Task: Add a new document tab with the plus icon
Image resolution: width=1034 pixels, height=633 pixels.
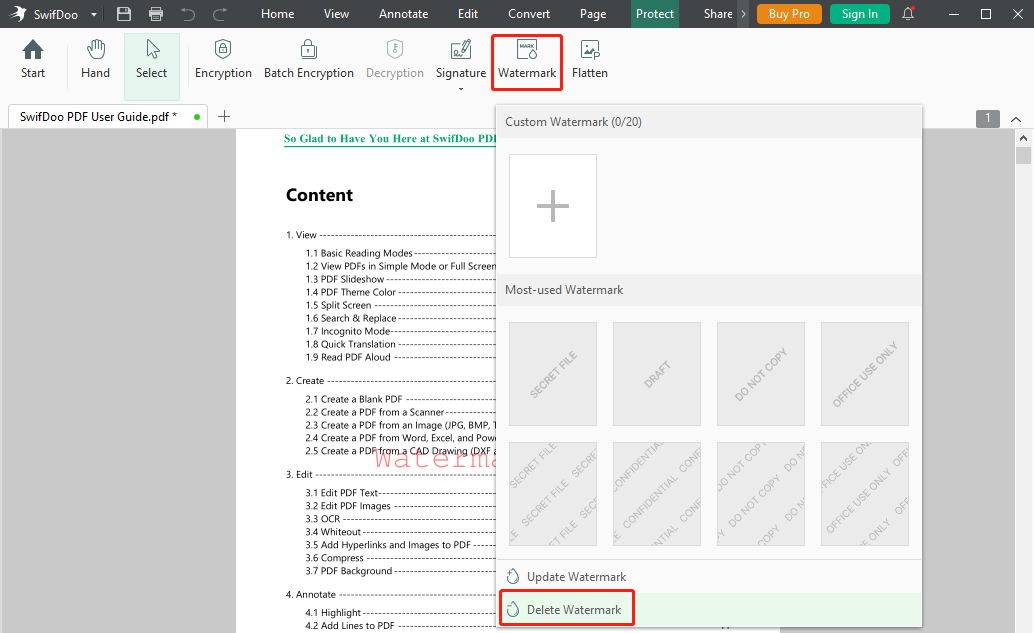Action: click(x=224, y=117)
